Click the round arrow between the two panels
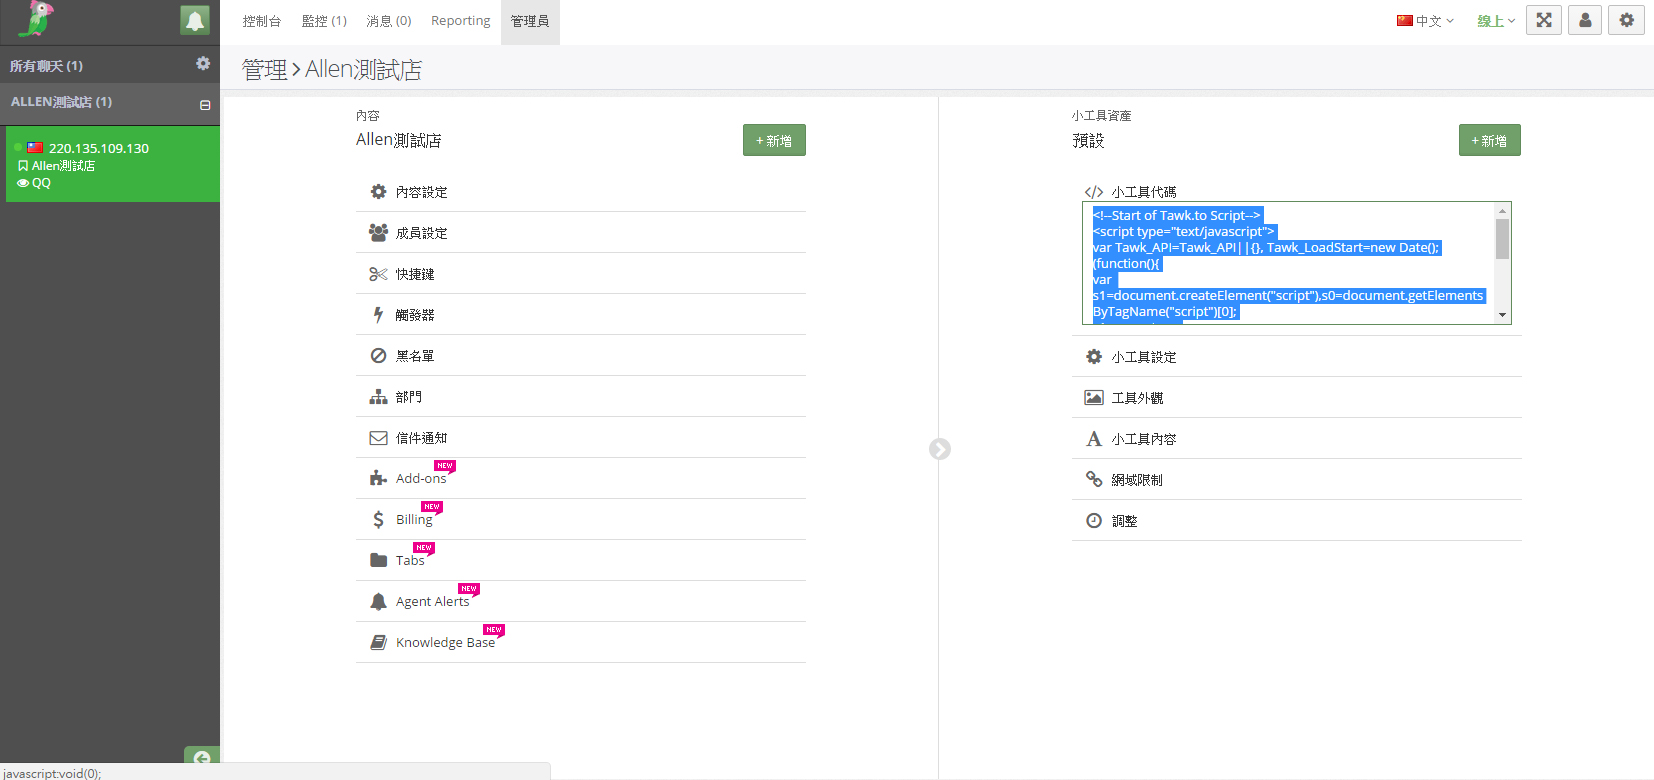Viewport: 1654px width, 780px height. (940, 449)
